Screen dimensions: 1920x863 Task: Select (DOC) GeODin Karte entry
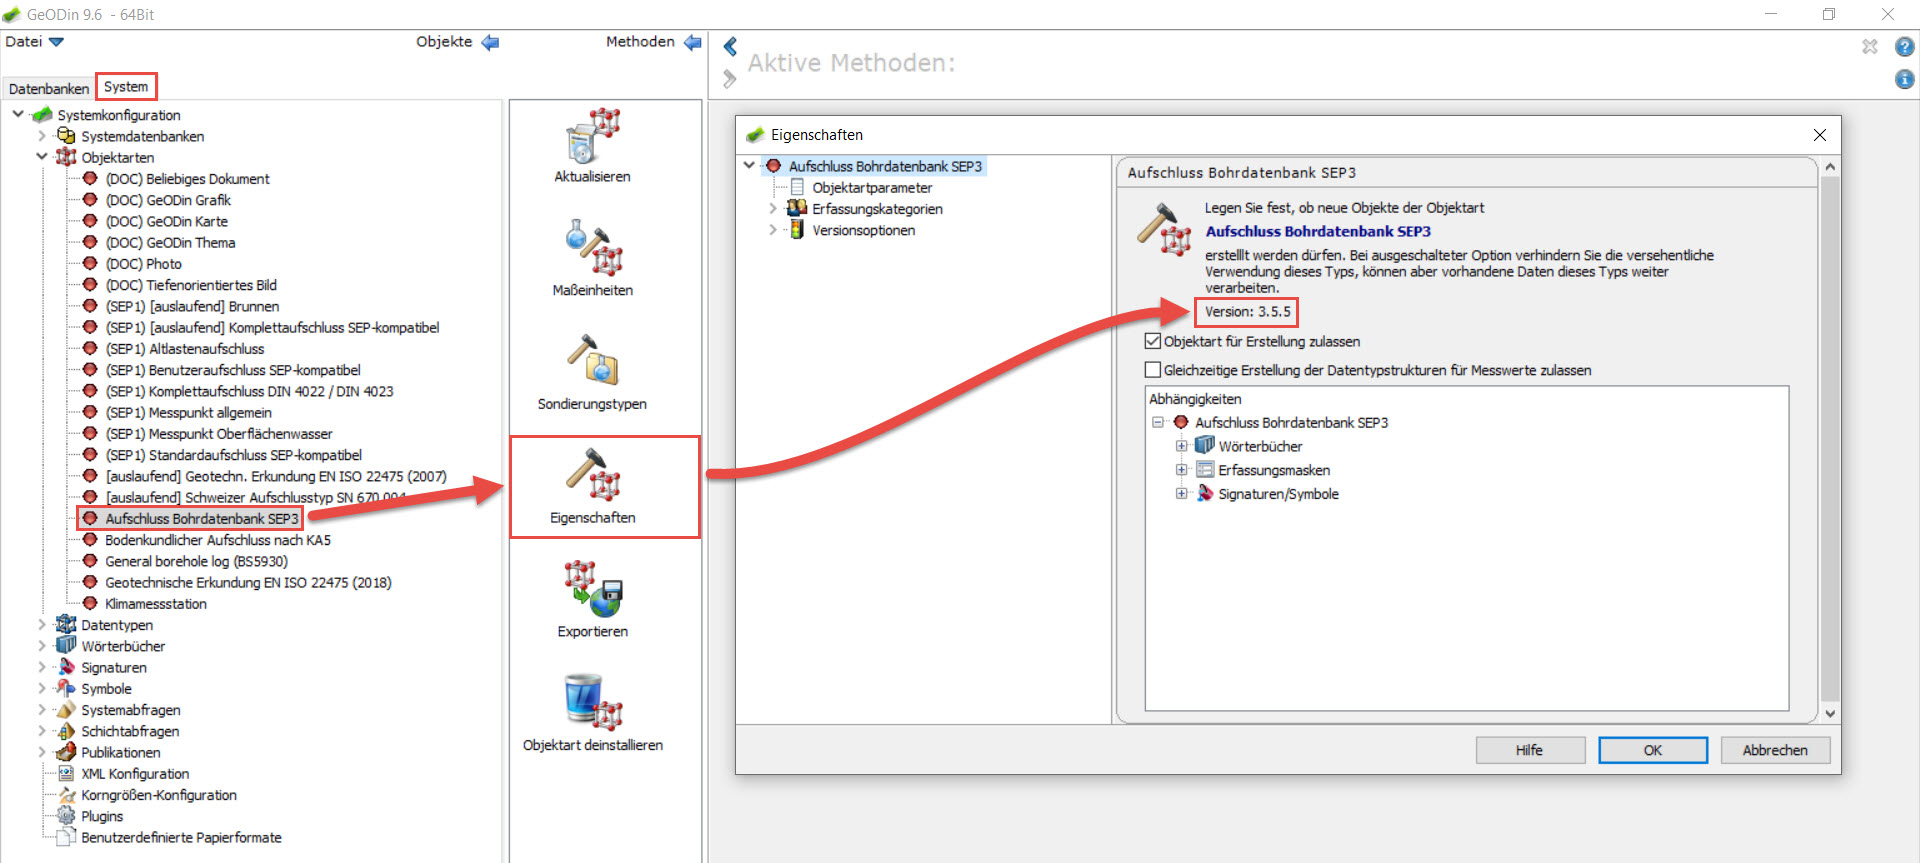tap(167, 221)
